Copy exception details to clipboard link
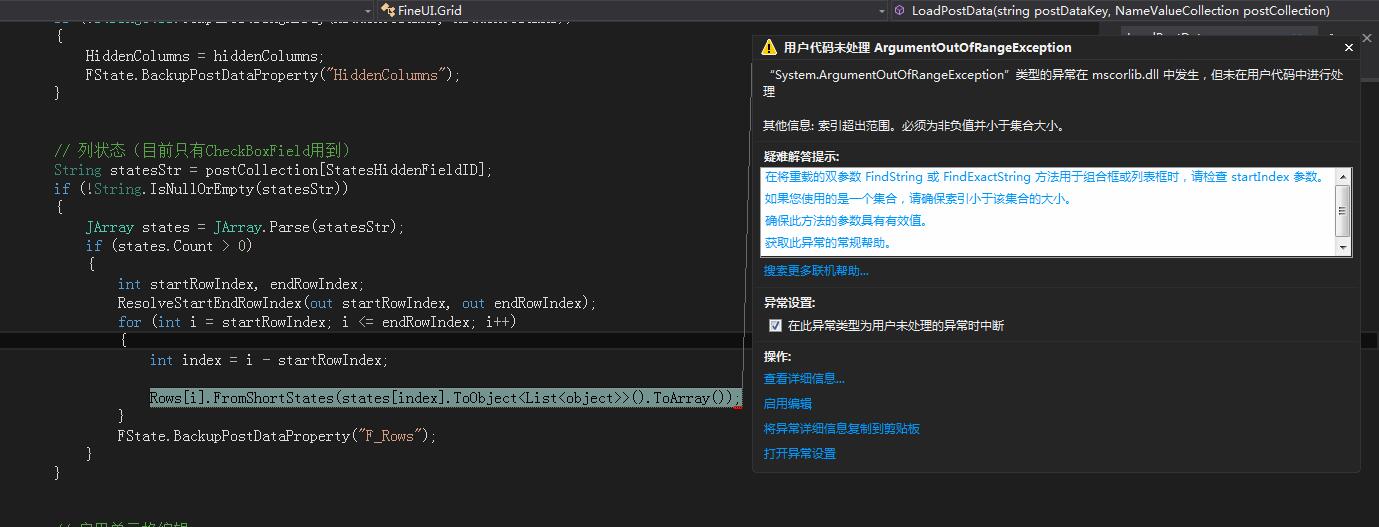The width and height of the screenshot is (1379, 527). (x=841, y=429)
